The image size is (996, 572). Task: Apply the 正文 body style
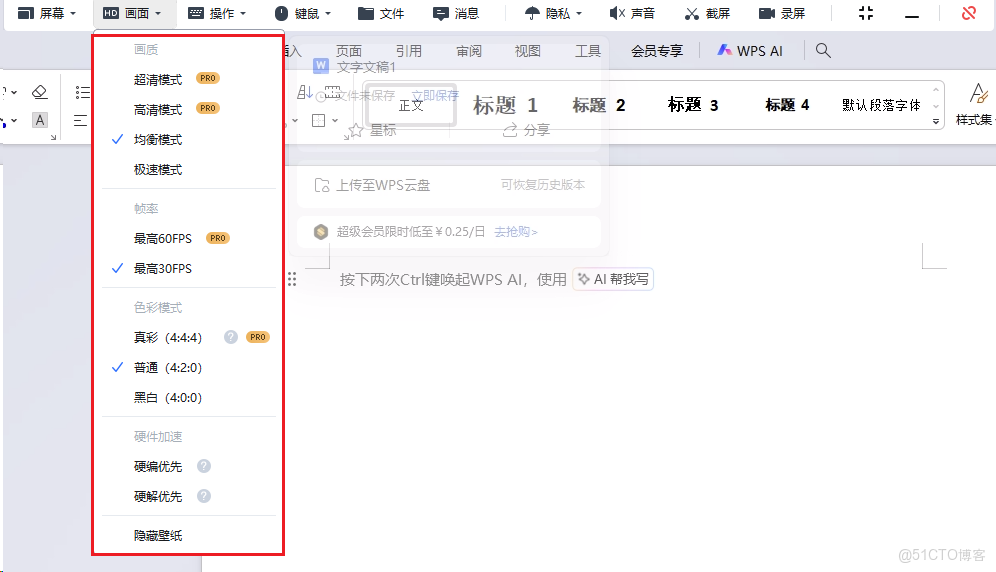click(x=410, y=105)
